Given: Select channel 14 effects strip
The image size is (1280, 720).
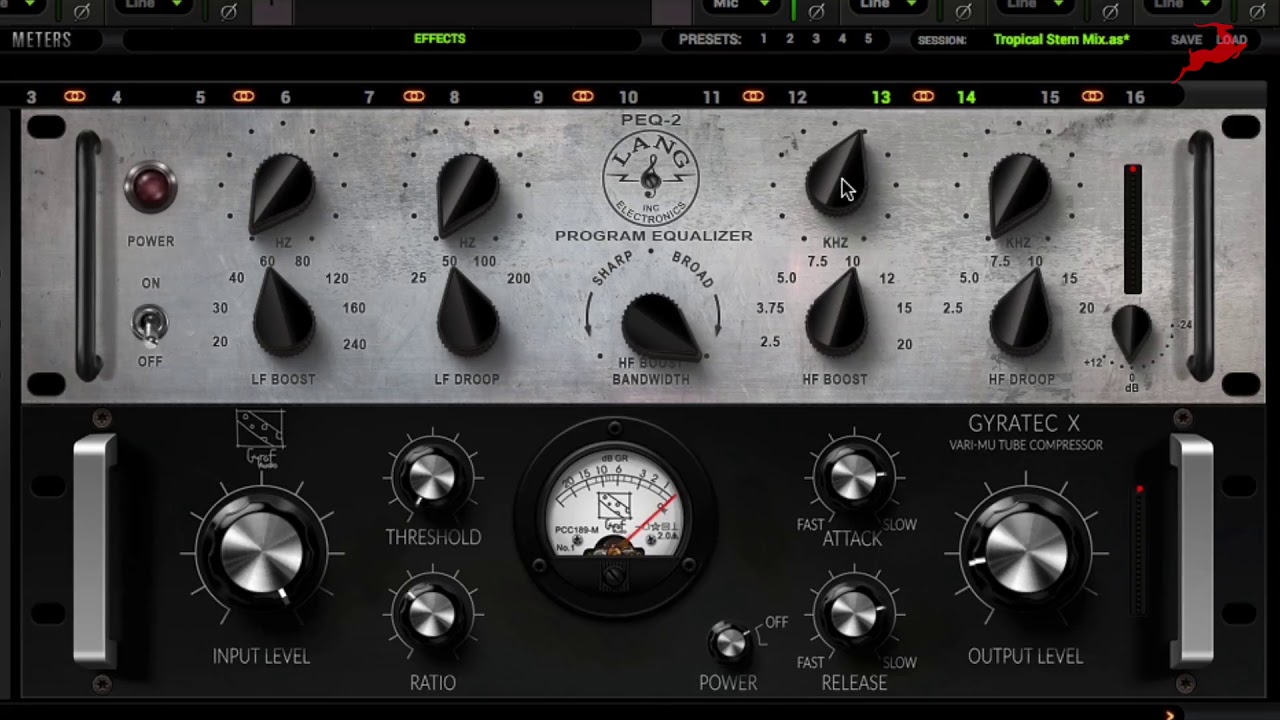Looking at the screenshot, I should coord(966,98).
